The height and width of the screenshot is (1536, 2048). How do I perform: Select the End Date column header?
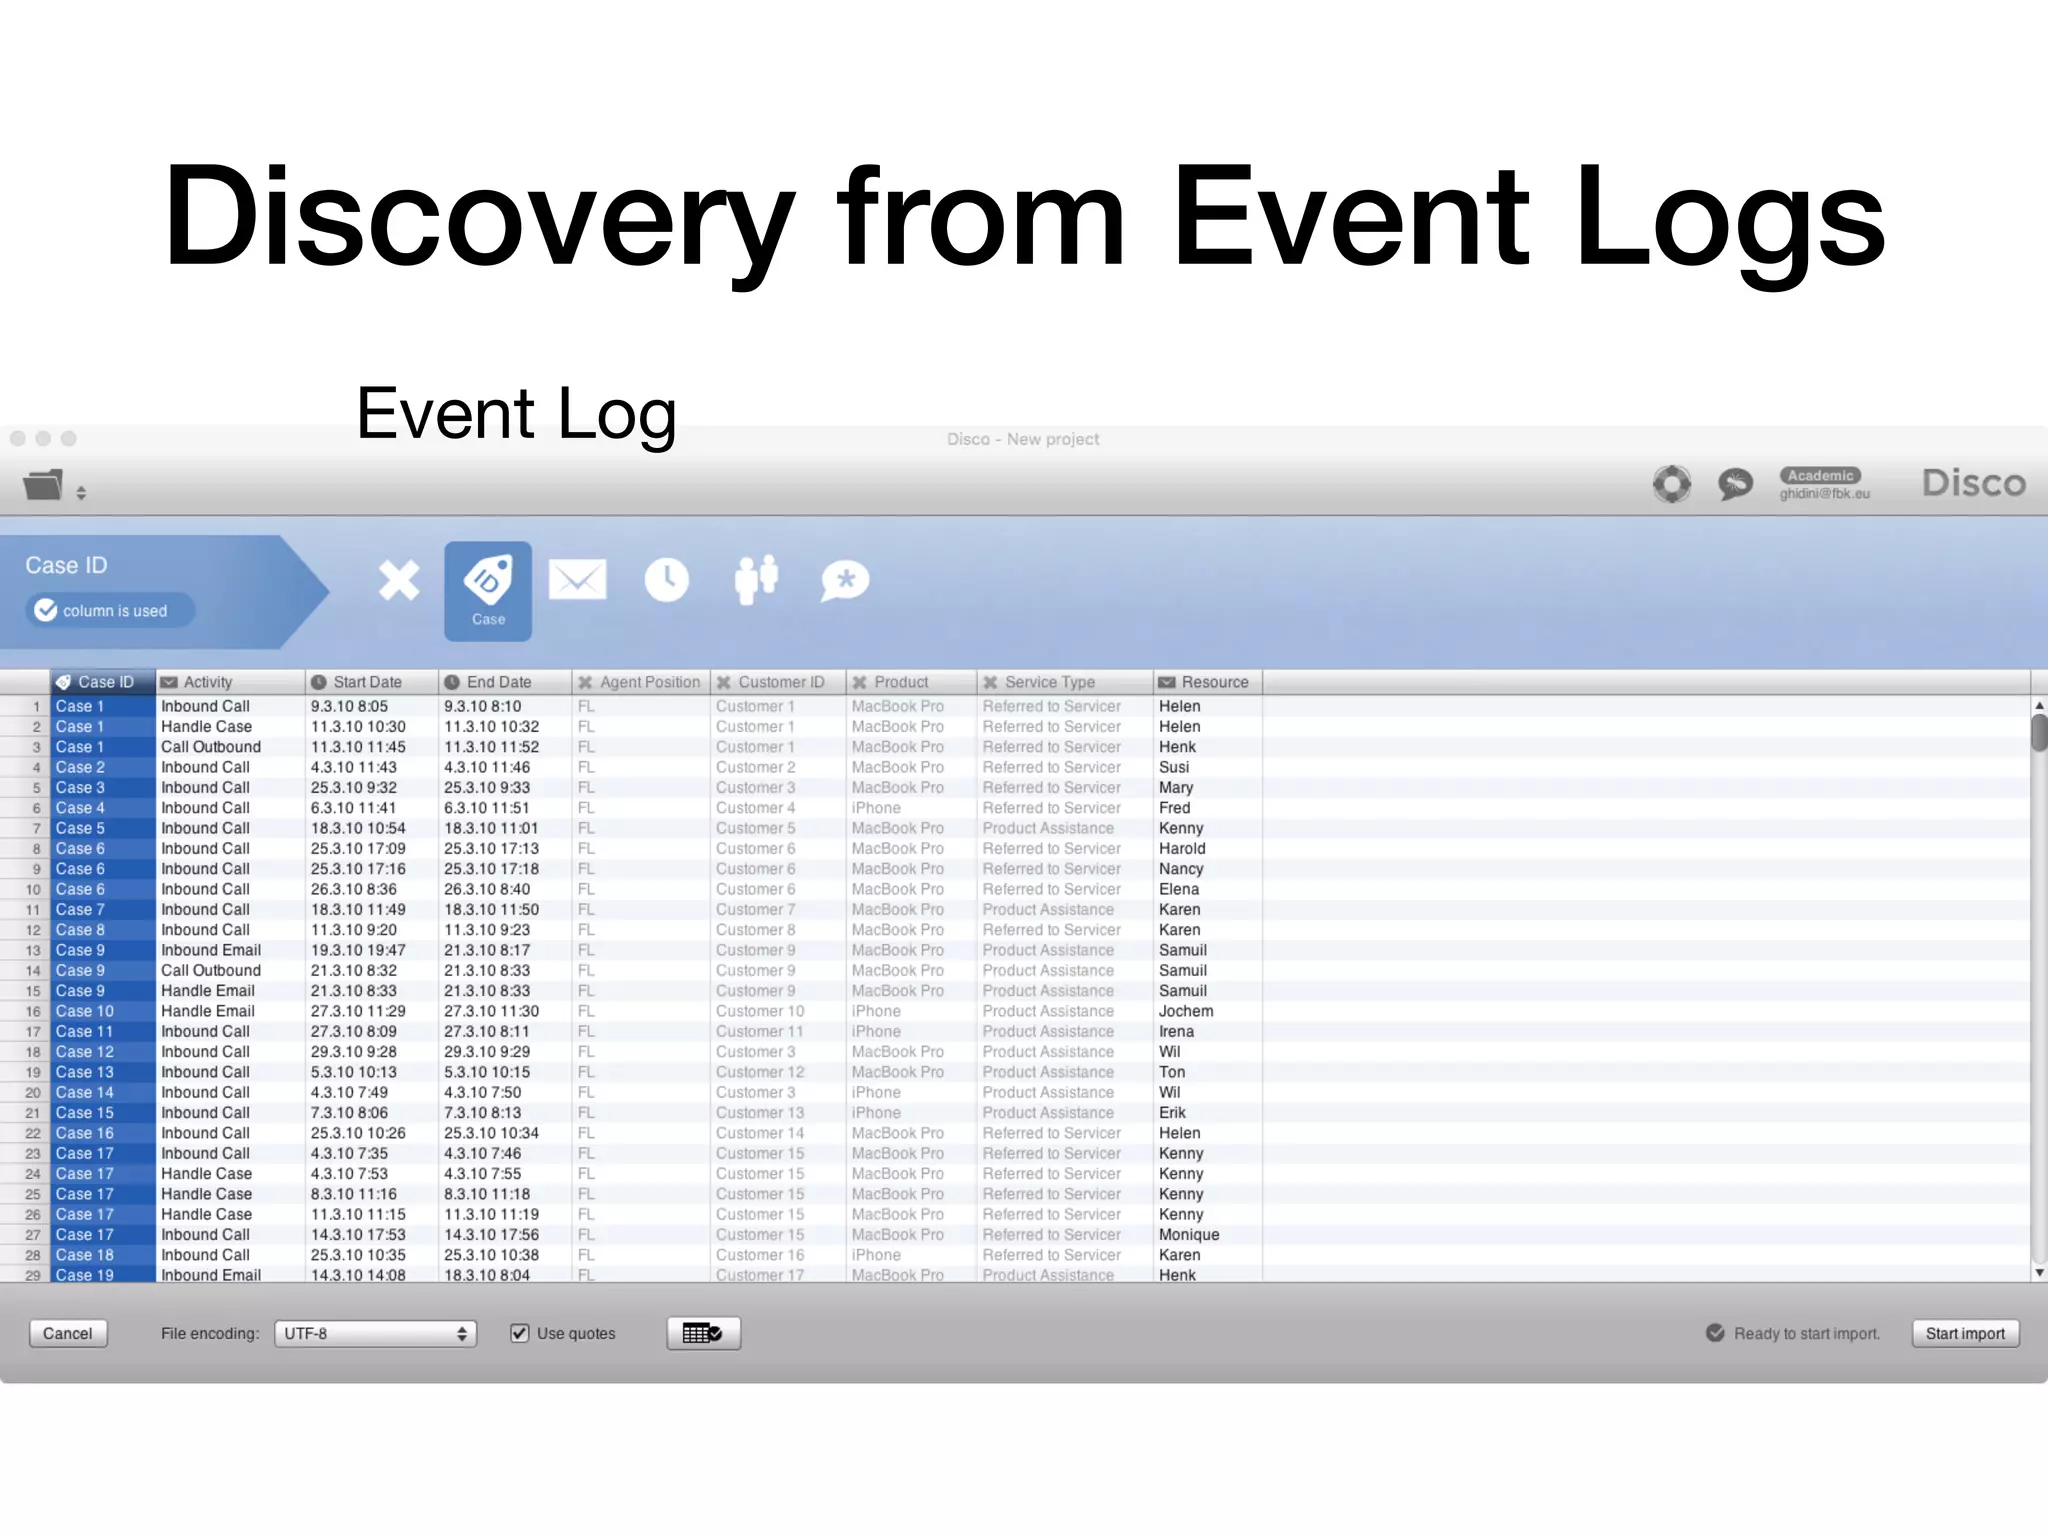pyautogui.click(x=505, y=682)
